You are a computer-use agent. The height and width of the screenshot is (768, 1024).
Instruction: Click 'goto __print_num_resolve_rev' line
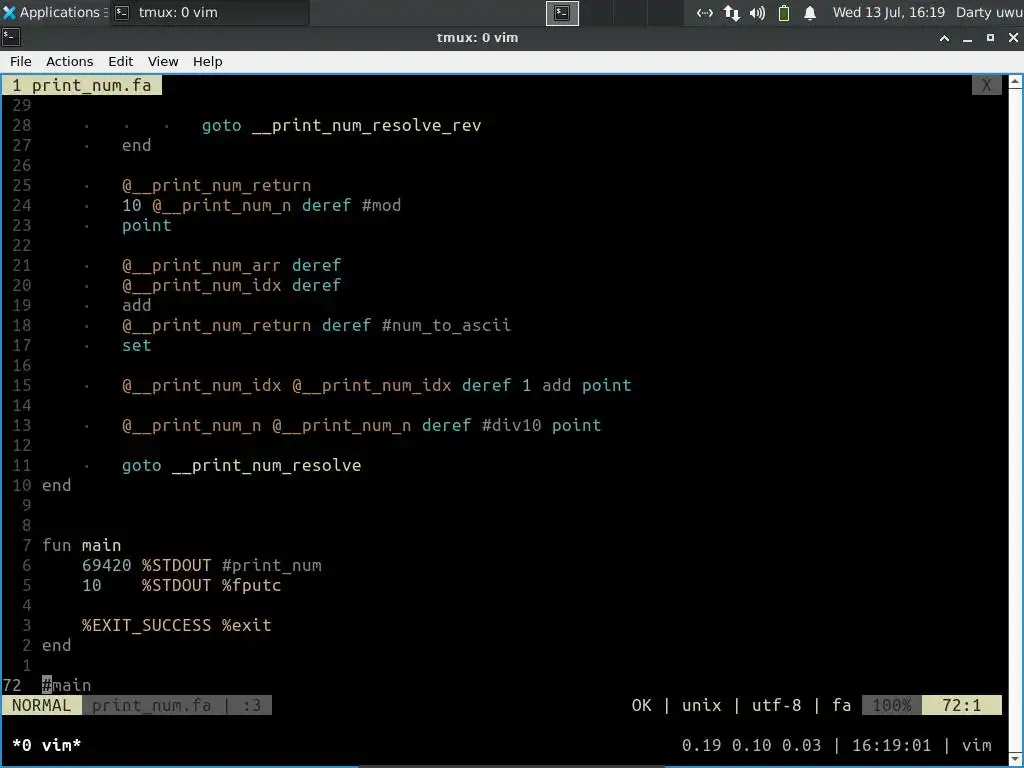point(341,125)
